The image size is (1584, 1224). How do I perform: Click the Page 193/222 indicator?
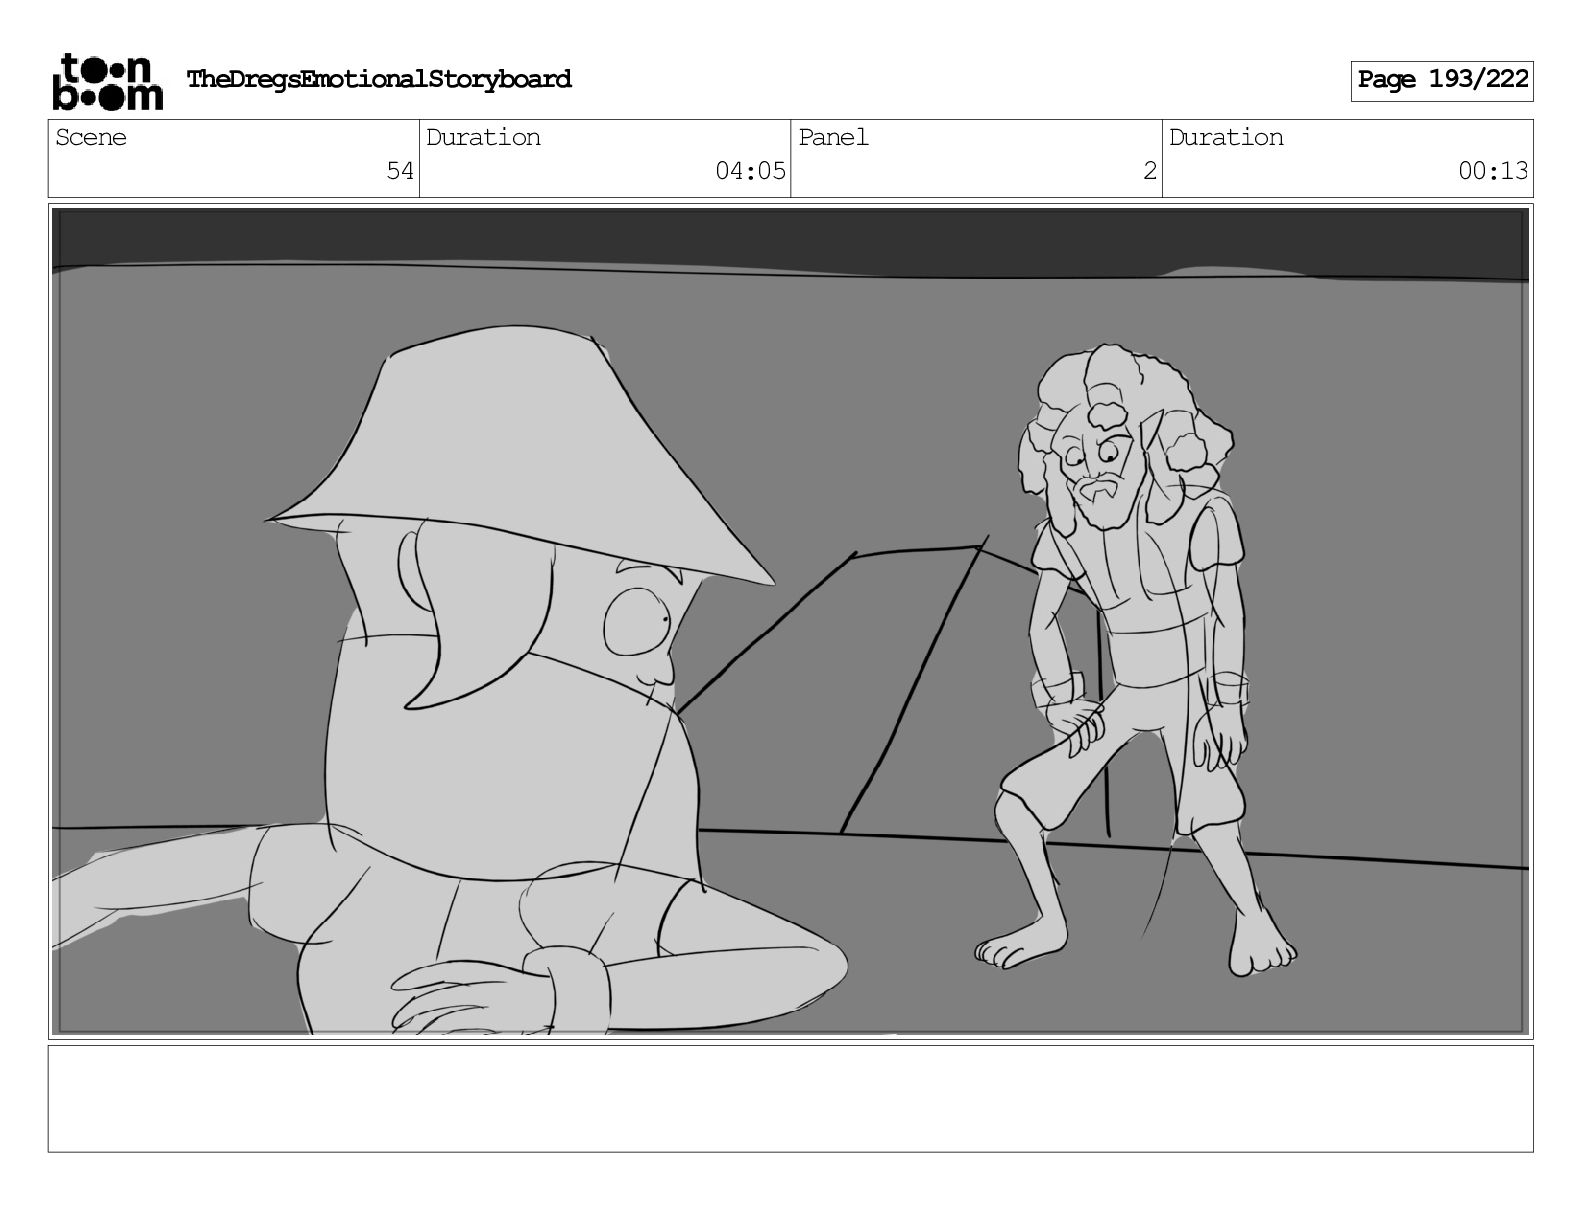pyautogui.click(x=1442, y=81)
